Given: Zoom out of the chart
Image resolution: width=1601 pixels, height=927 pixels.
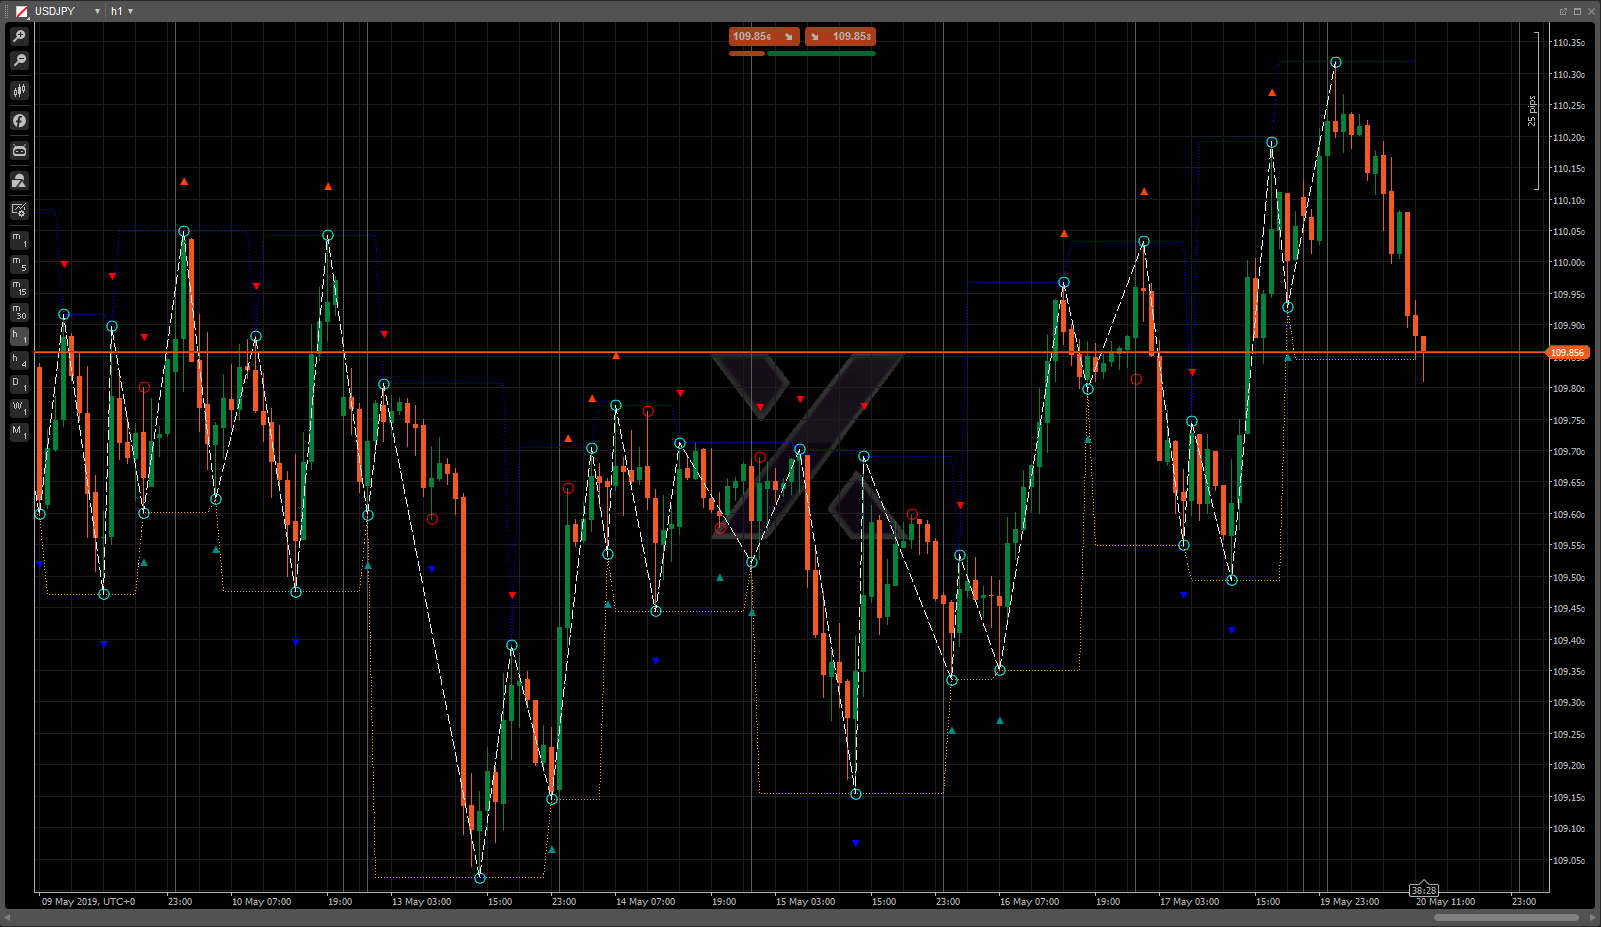Looking at the screenshot, I should (19, 60).
